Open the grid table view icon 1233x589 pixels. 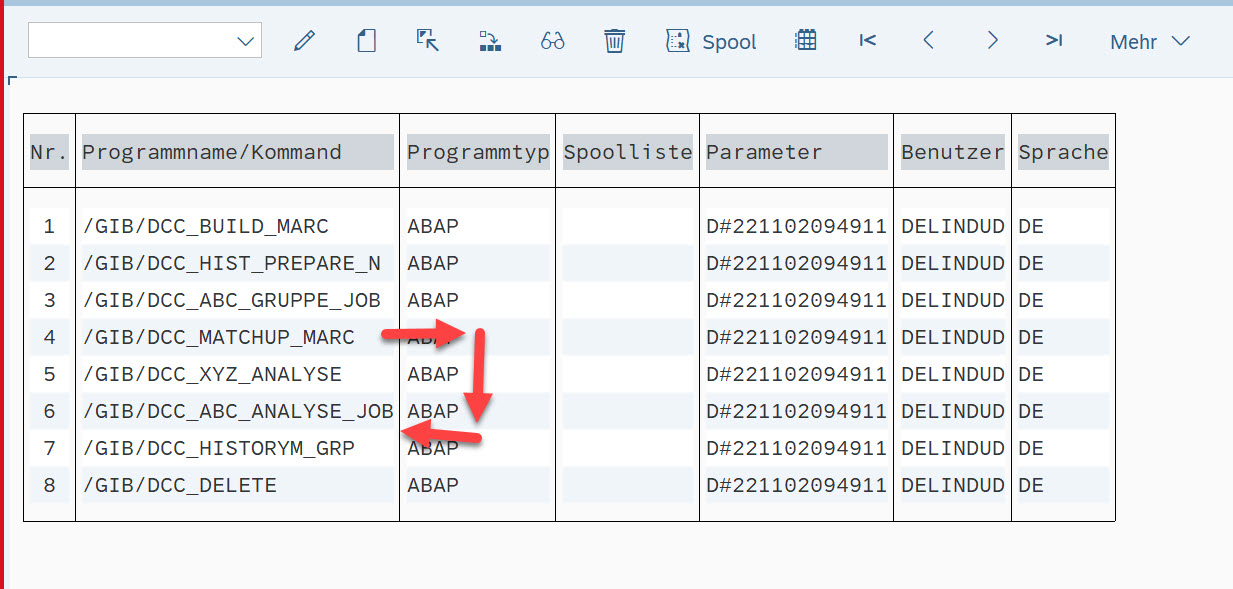point(806,40)
